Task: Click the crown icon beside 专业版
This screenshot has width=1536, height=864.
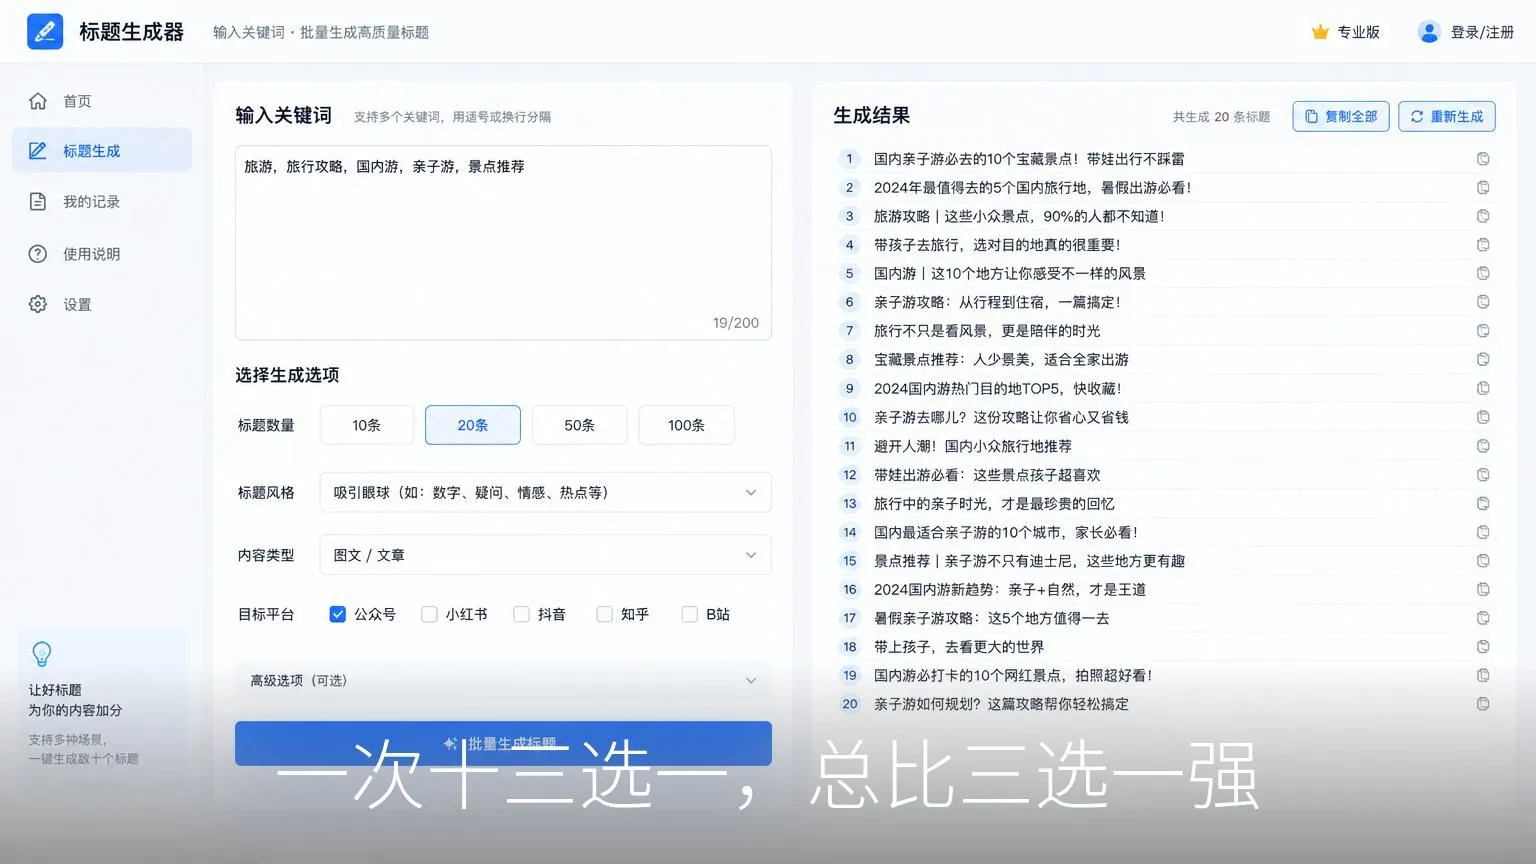Action: point(1320,32)
